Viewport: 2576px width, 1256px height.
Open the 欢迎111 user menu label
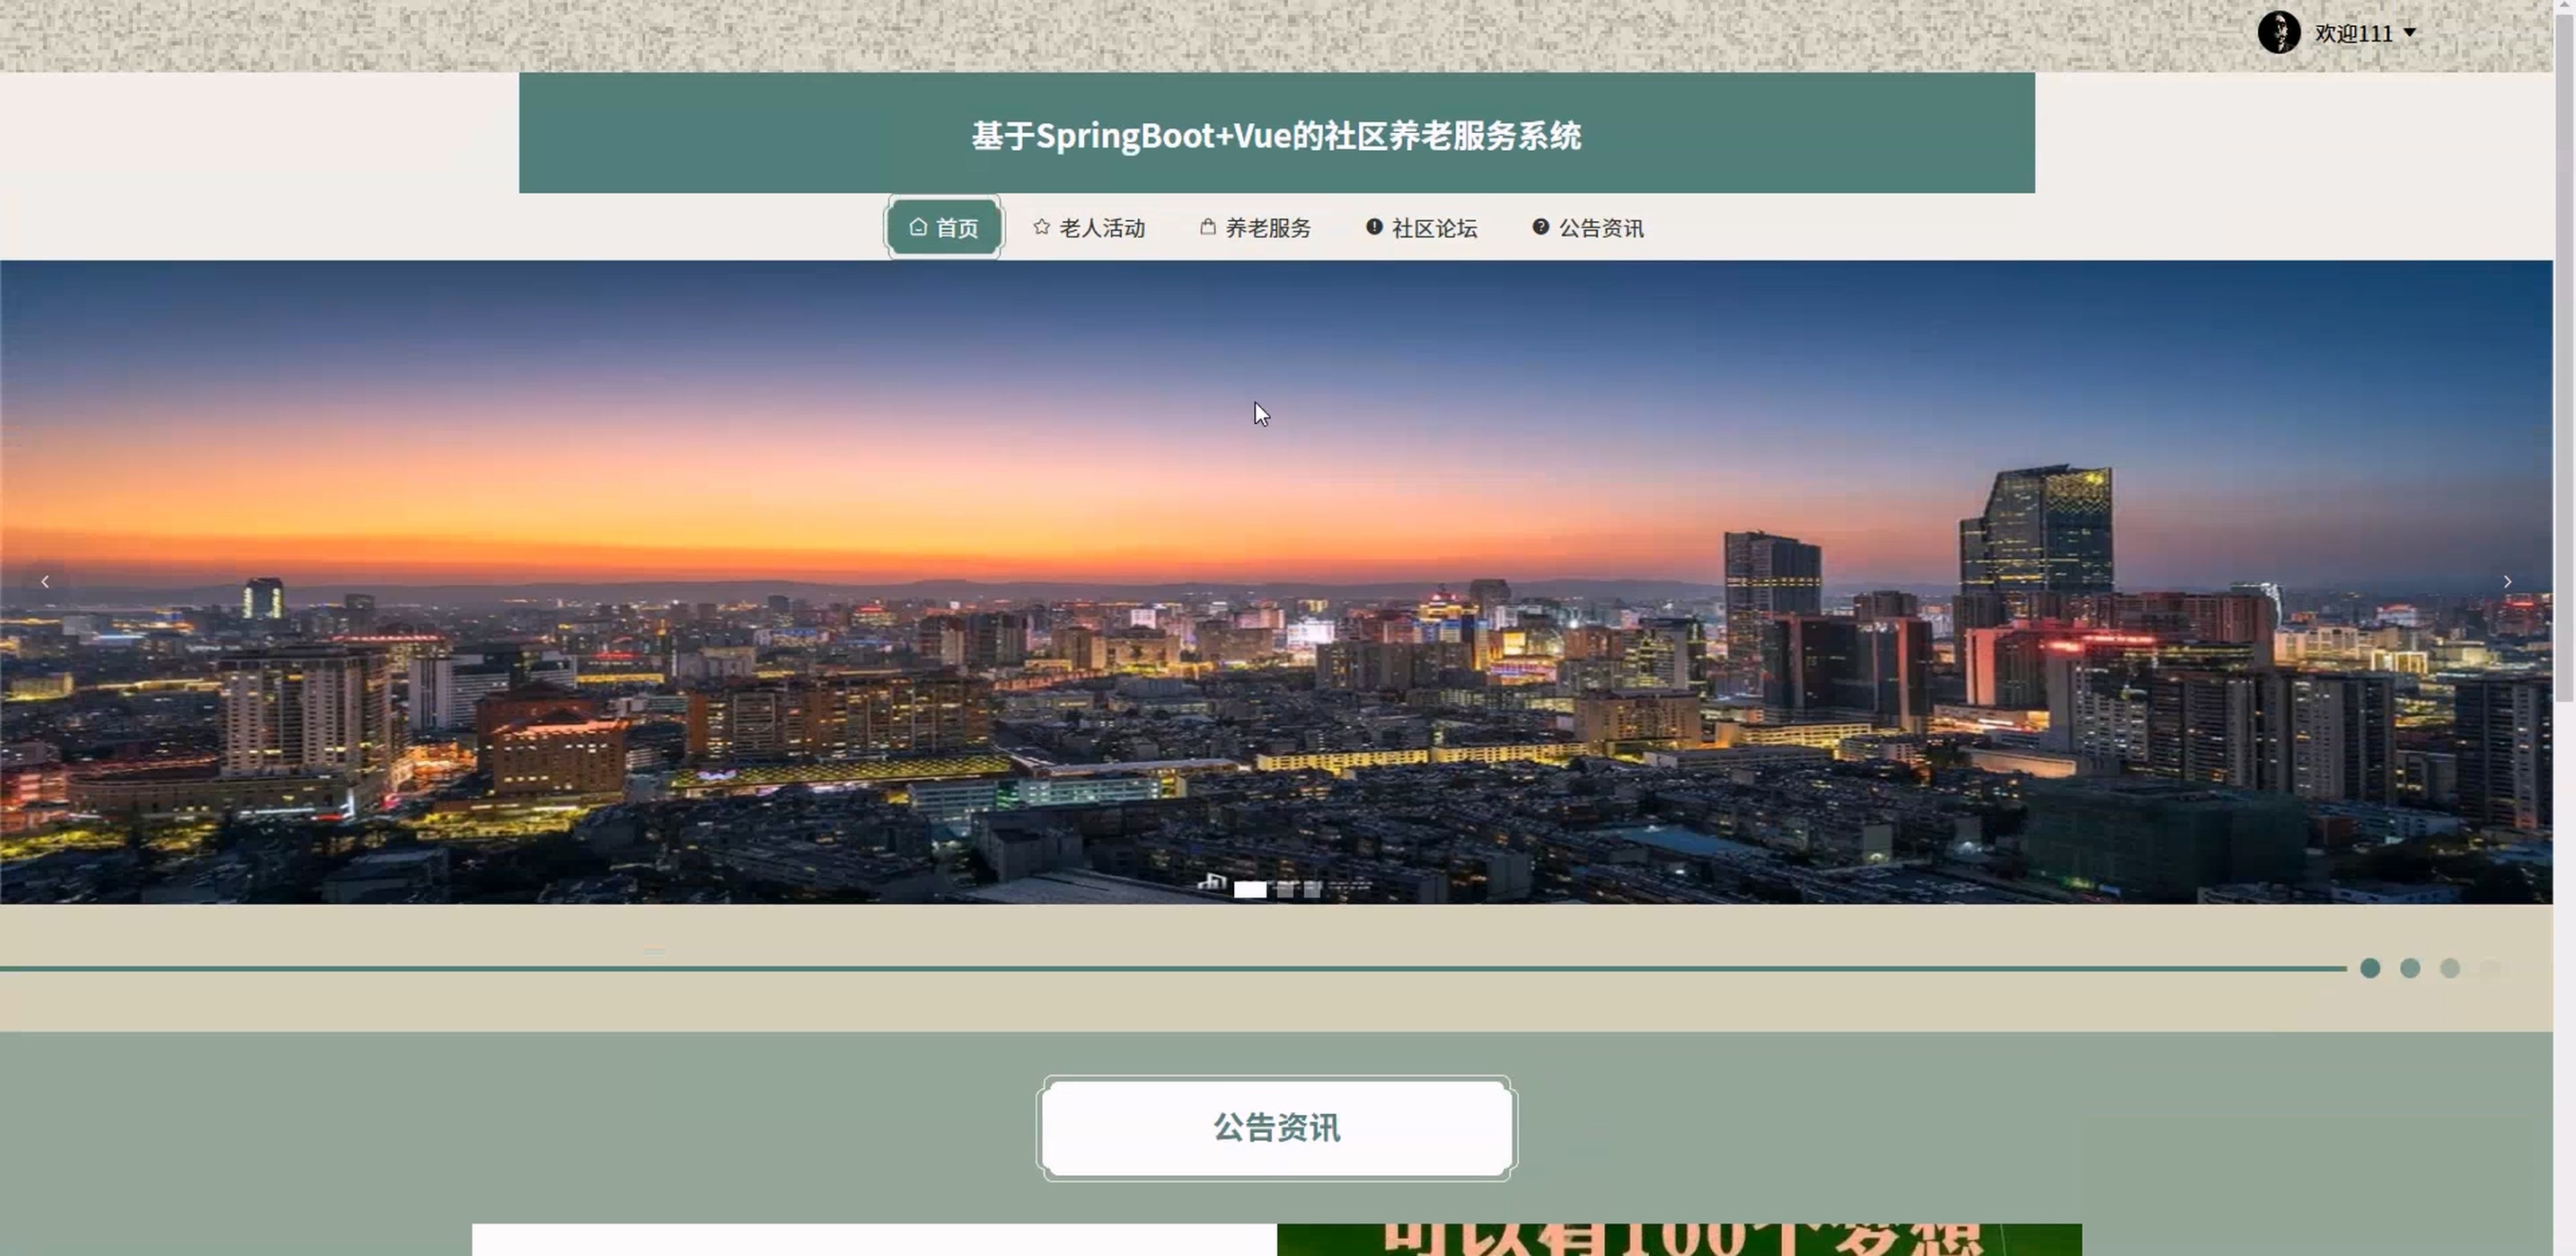pos(2352,33)
